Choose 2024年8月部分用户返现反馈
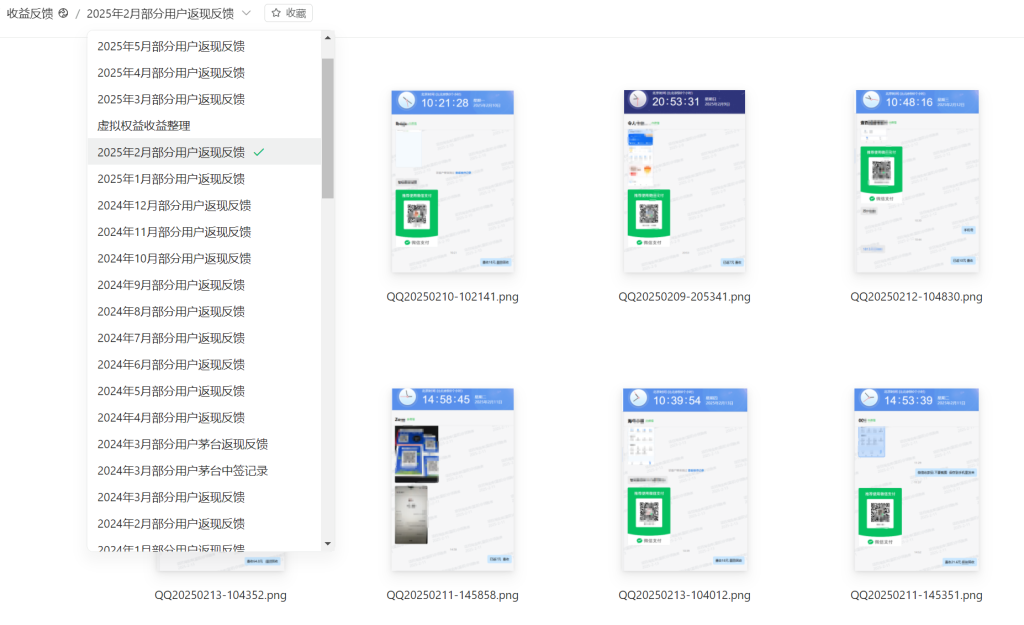Viewport: 1024px width, 625px height. point(204,312)
